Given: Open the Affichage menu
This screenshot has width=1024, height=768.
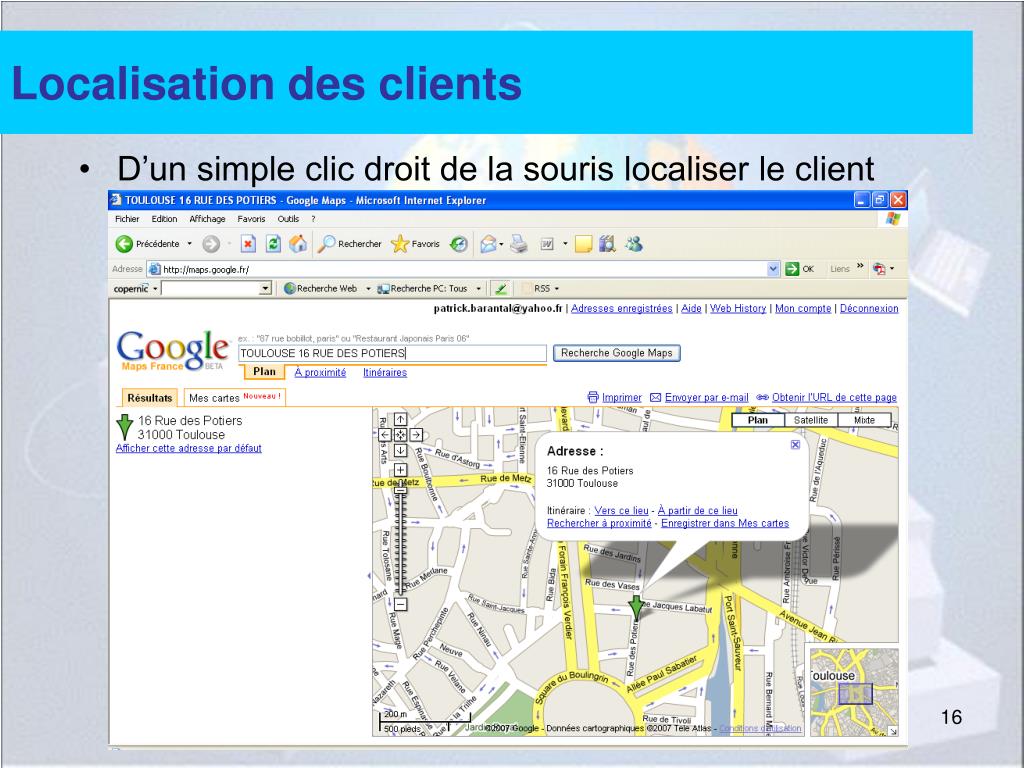Looking at the screenshot, I should click(x=207, y=219).
